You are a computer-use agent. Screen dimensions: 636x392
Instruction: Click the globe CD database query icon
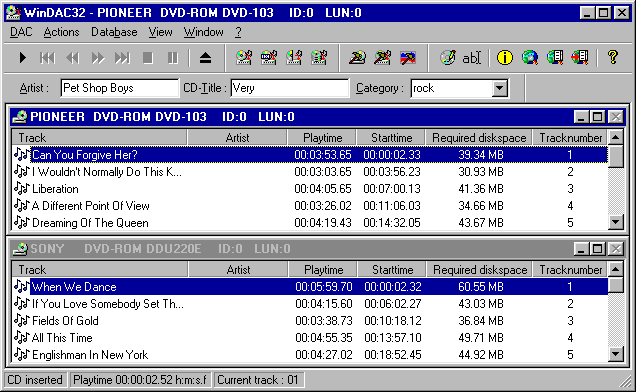pyautogui.click(x=530, y=58)
